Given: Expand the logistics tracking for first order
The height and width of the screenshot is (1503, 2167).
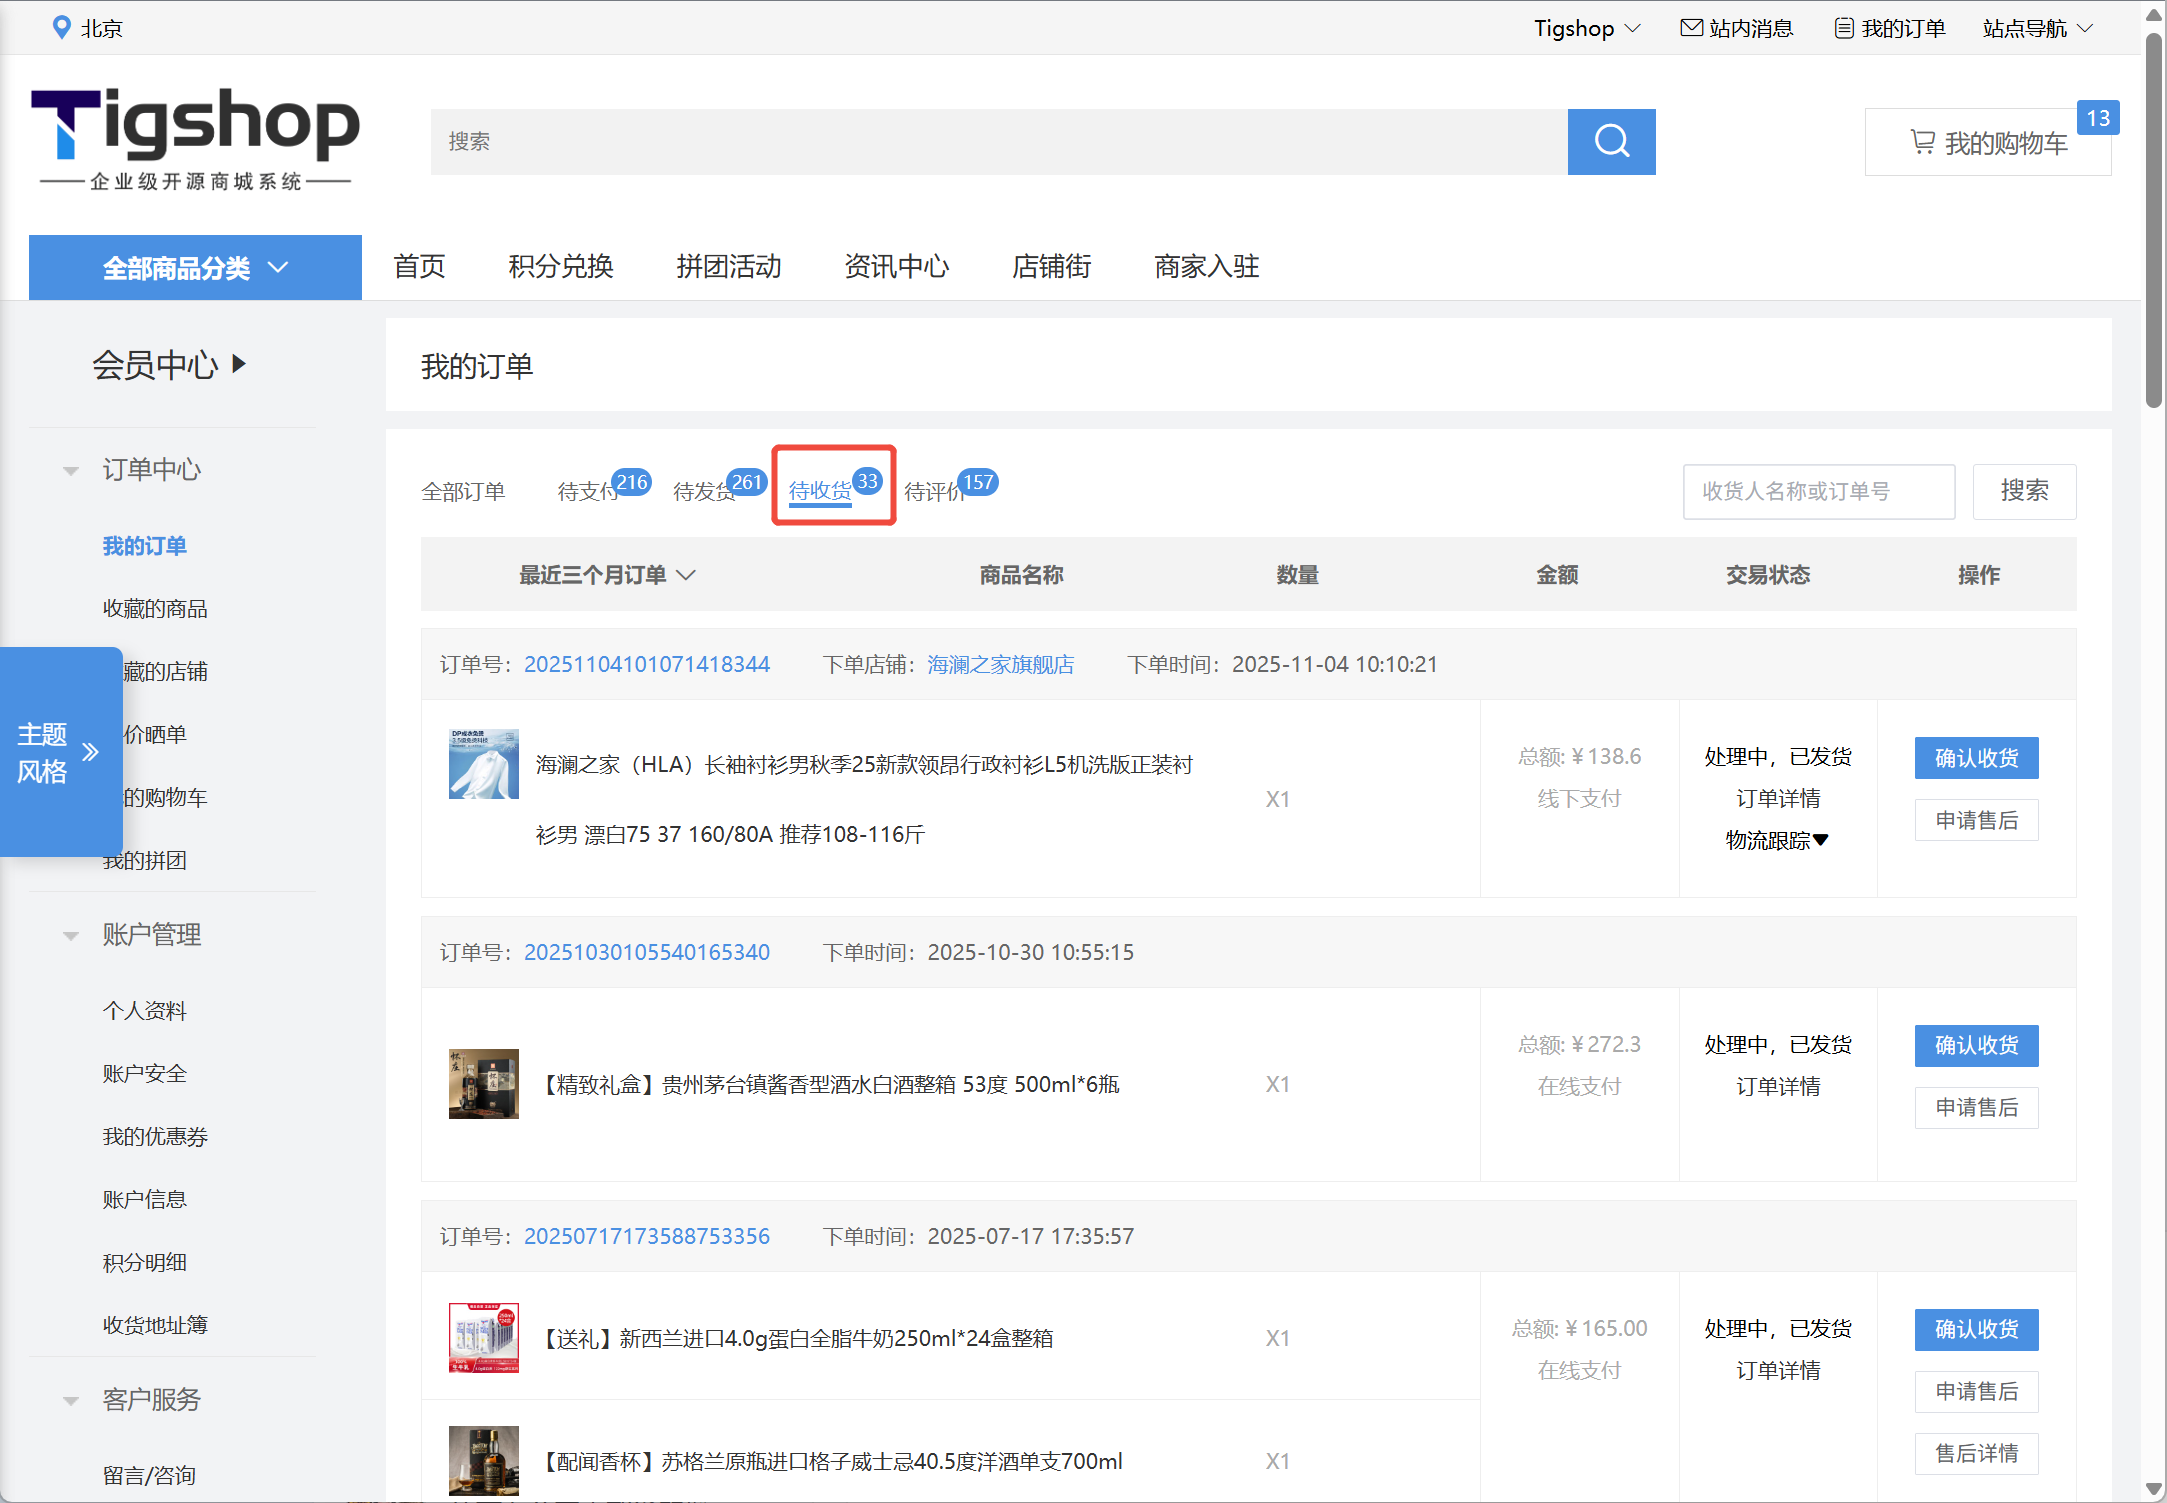Looking at the screenshot, I should coord(1776,840).
